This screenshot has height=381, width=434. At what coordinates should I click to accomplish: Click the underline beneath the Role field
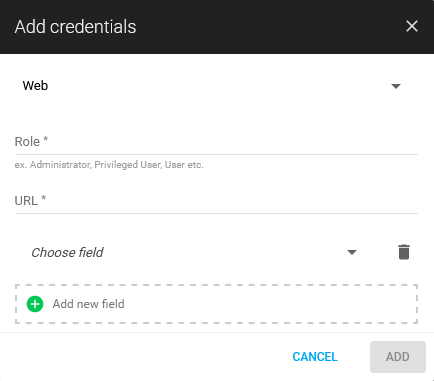pos(216,154)
